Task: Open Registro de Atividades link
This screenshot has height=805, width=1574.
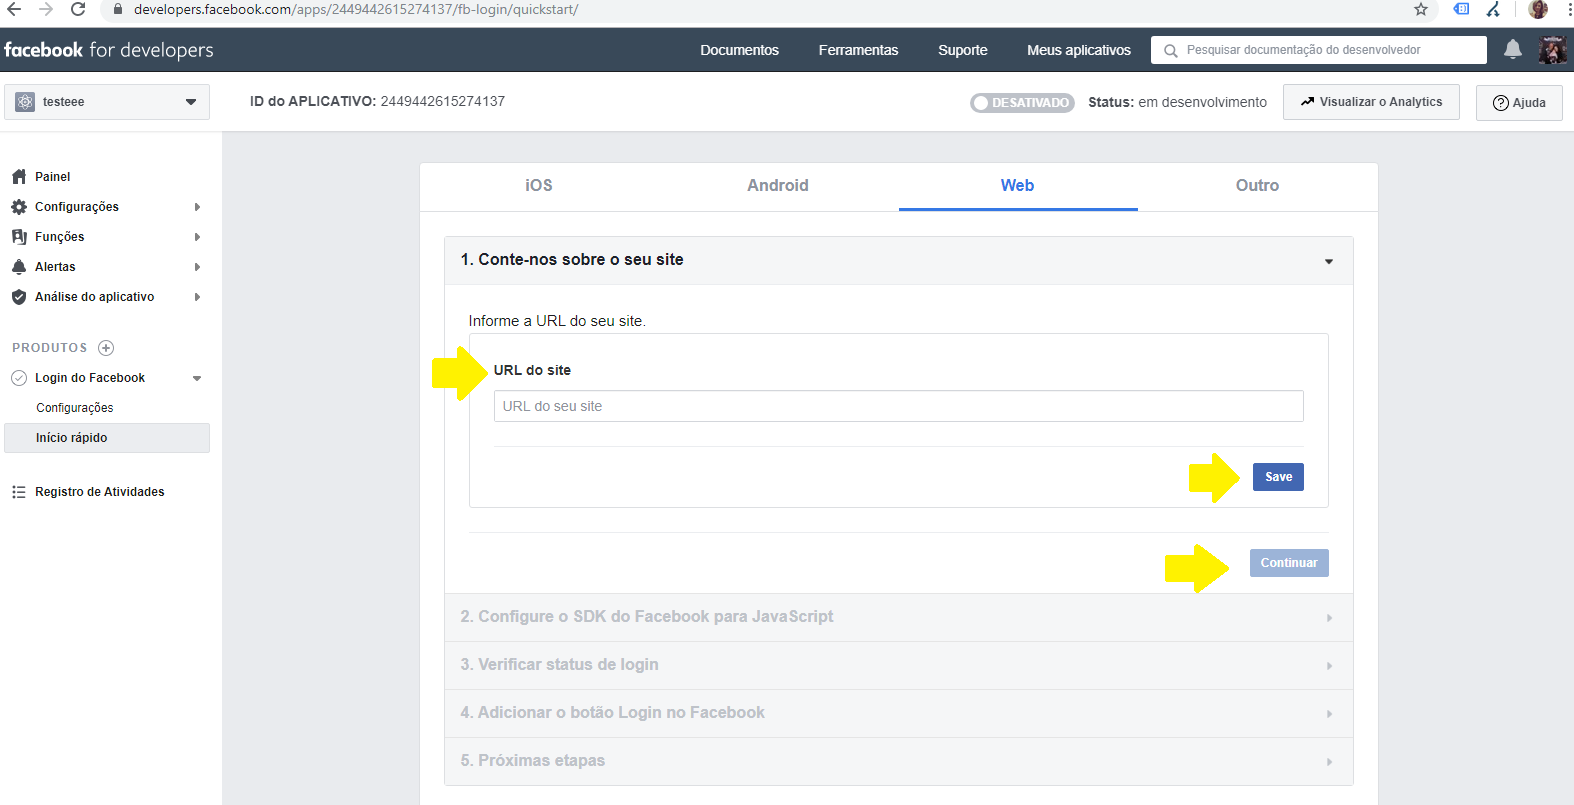Action: pos(100,492)
